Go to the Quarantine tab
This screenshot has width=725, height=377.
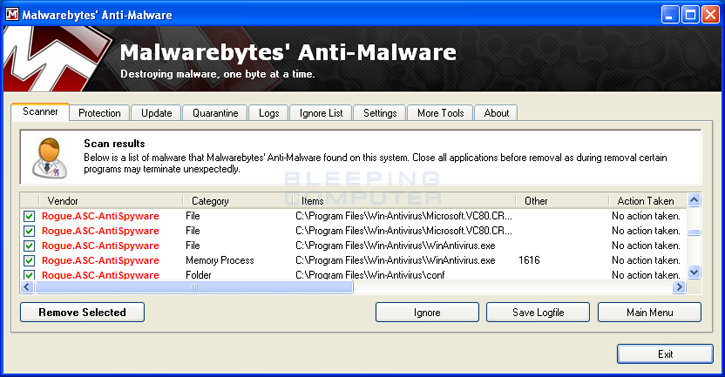(x=215, y=113)
